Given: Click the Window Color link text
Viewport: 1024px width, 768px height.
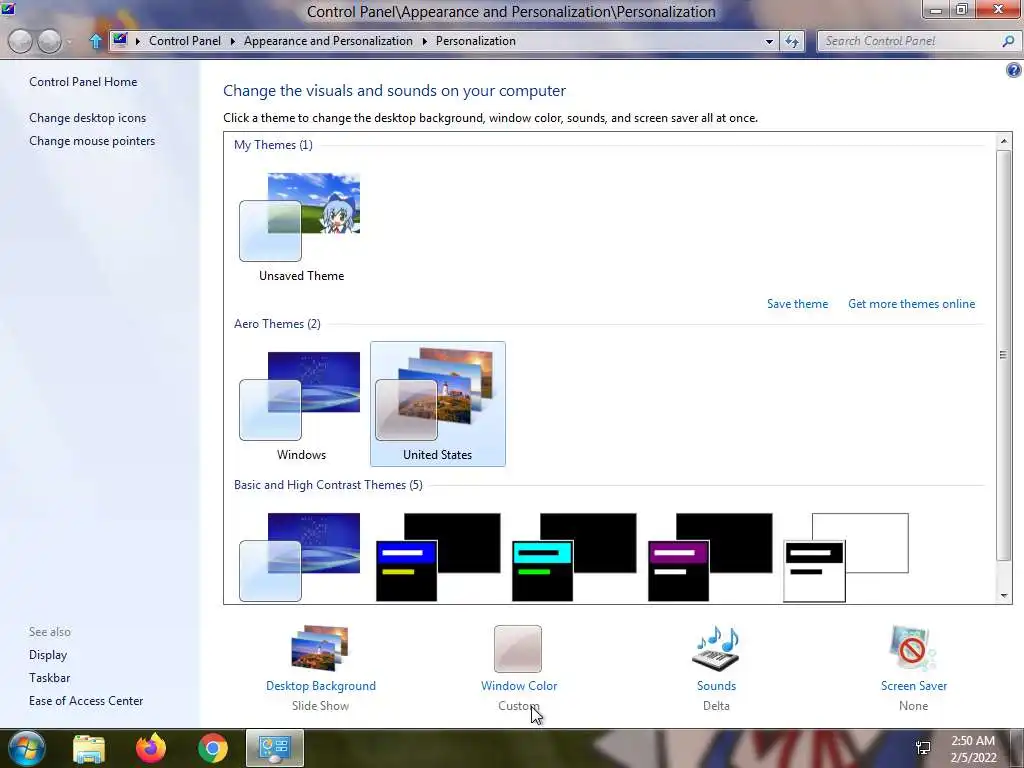Looking at the screenshot, I should click(x=519, y=686).
